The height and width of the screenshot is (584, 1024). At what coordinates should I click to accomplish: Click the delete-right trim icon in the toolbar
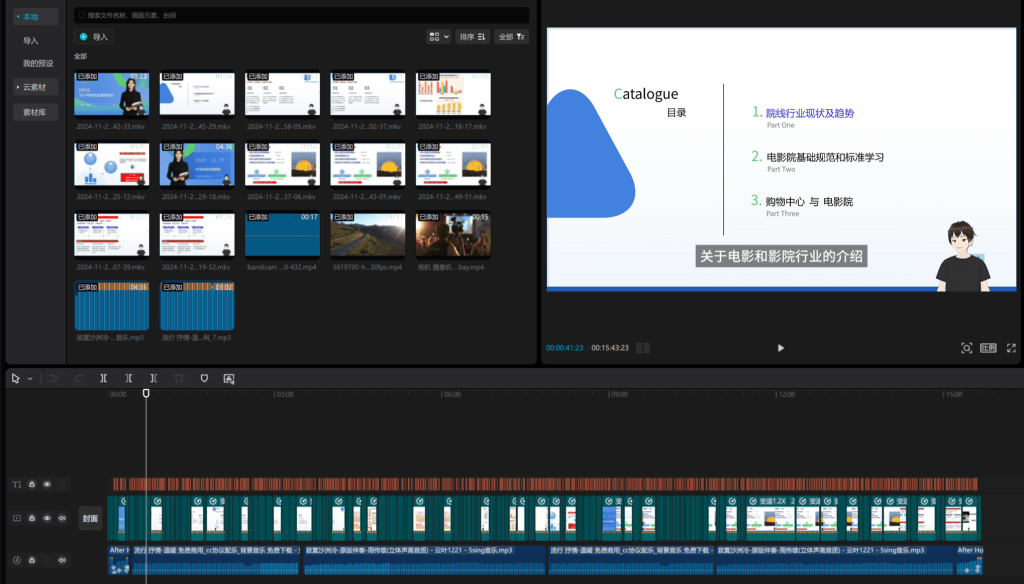point(153,378)
